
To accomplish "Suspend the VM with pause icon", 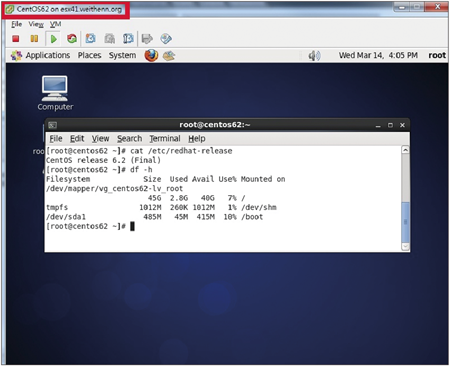I will coord(34,39).
